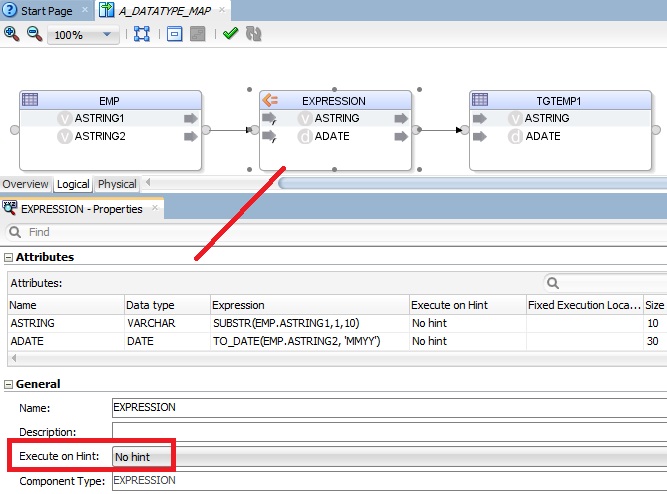The height and width of the screenshot is (494, 667).
Task: Click the gray refresh arrows icon
Action: point(254,34)
